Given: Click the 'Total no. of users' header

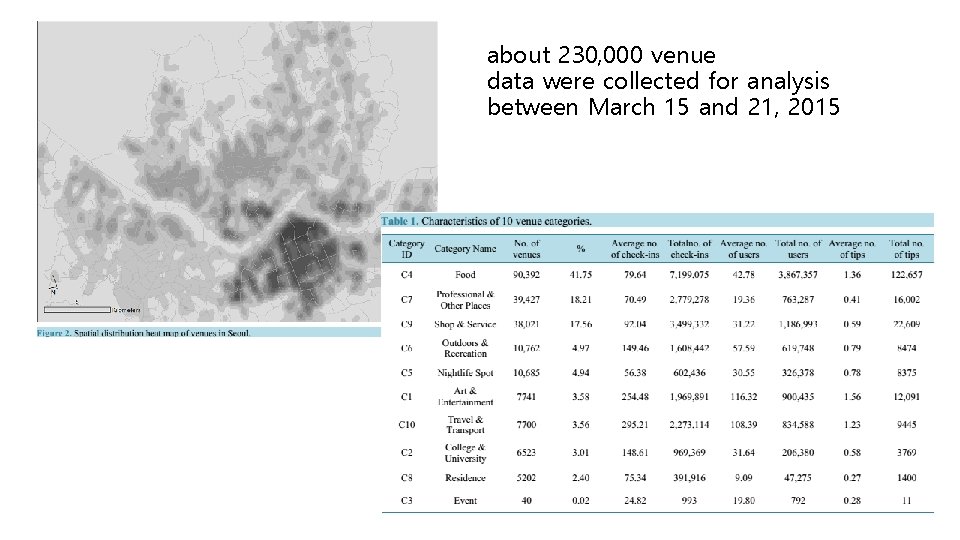Looking at the screenshot, I should click(x=798, y=249).
